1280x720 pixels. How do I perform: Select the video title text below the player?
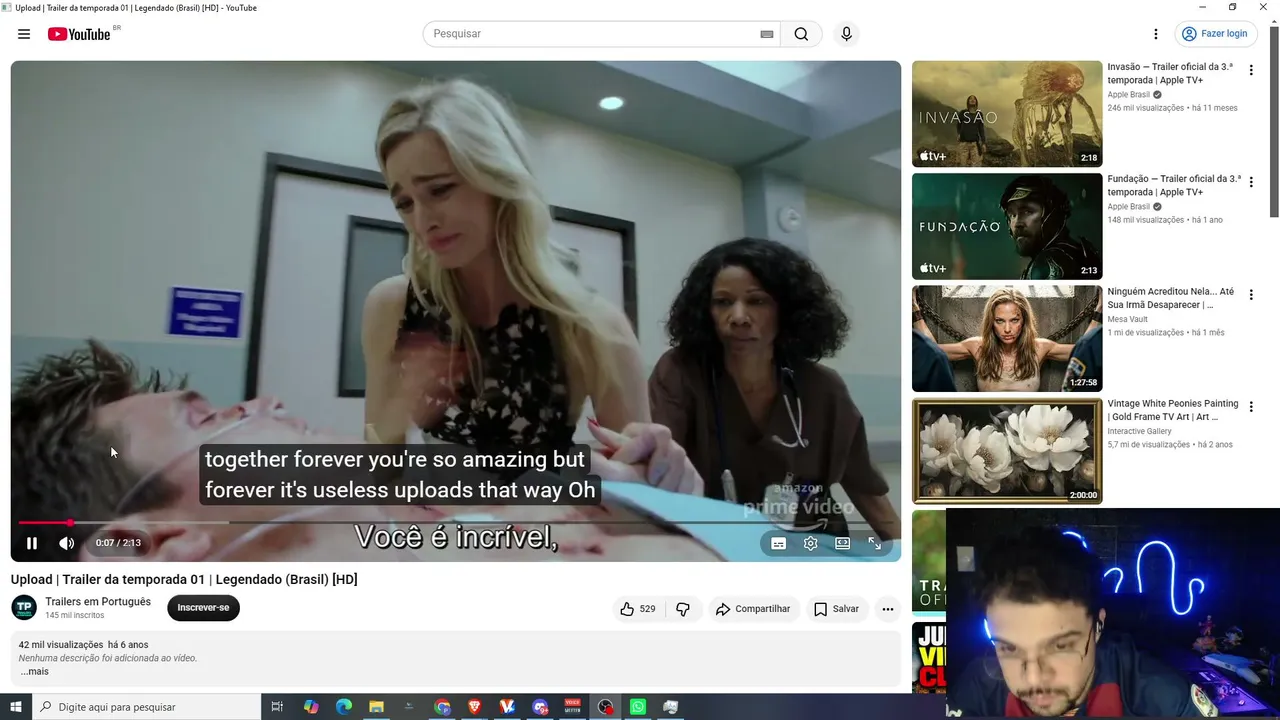(x=184, y=580)
